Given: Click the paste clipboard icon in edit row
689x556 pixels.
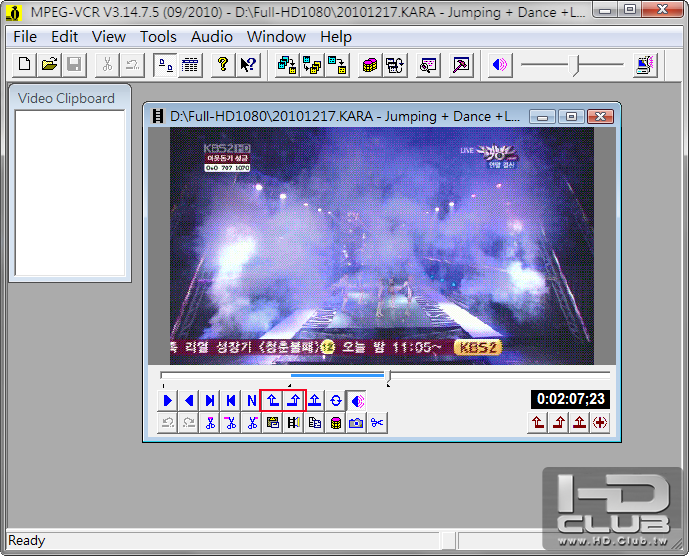Looking at the screenshot, I should coord(273,423).
